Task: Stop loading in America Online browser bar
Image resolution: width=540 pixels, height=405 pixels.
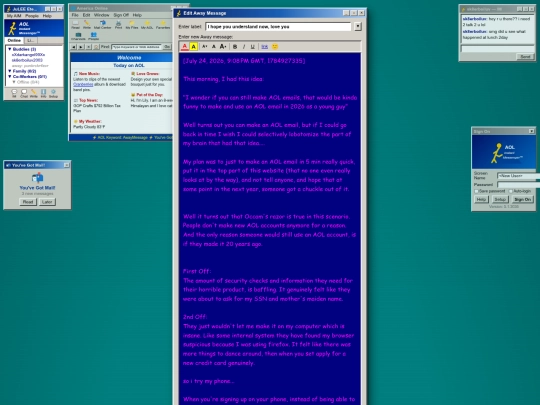Action: pos(89,47)
